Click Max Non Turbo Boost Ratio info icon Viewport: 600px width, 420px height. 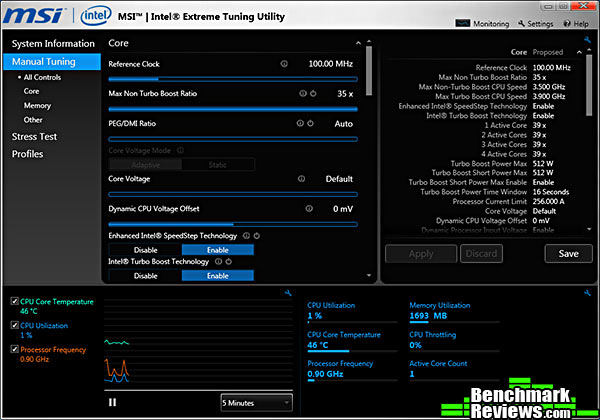[303, 93]
